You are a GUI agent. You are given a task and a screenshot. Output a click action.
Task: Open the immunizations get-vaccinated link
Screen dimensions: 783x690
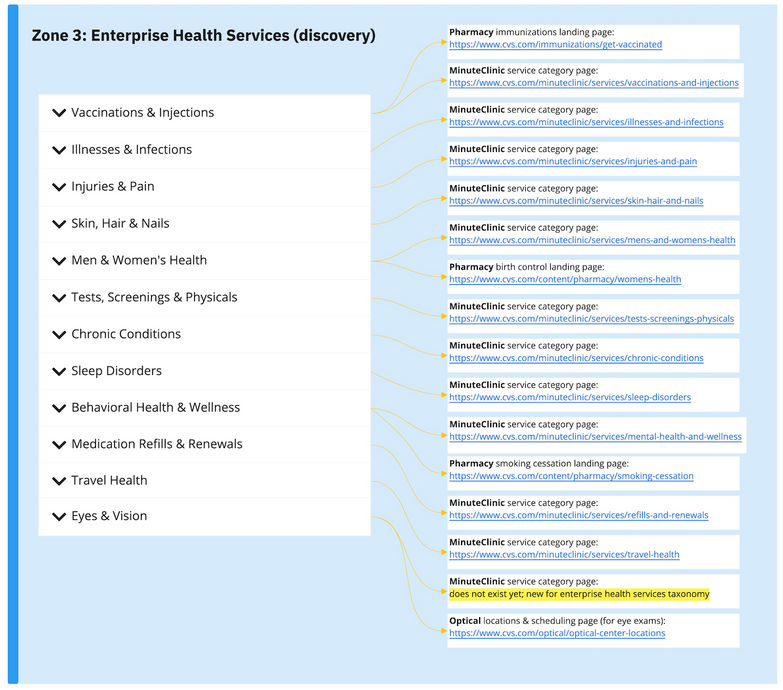click(x=555, y=45)
